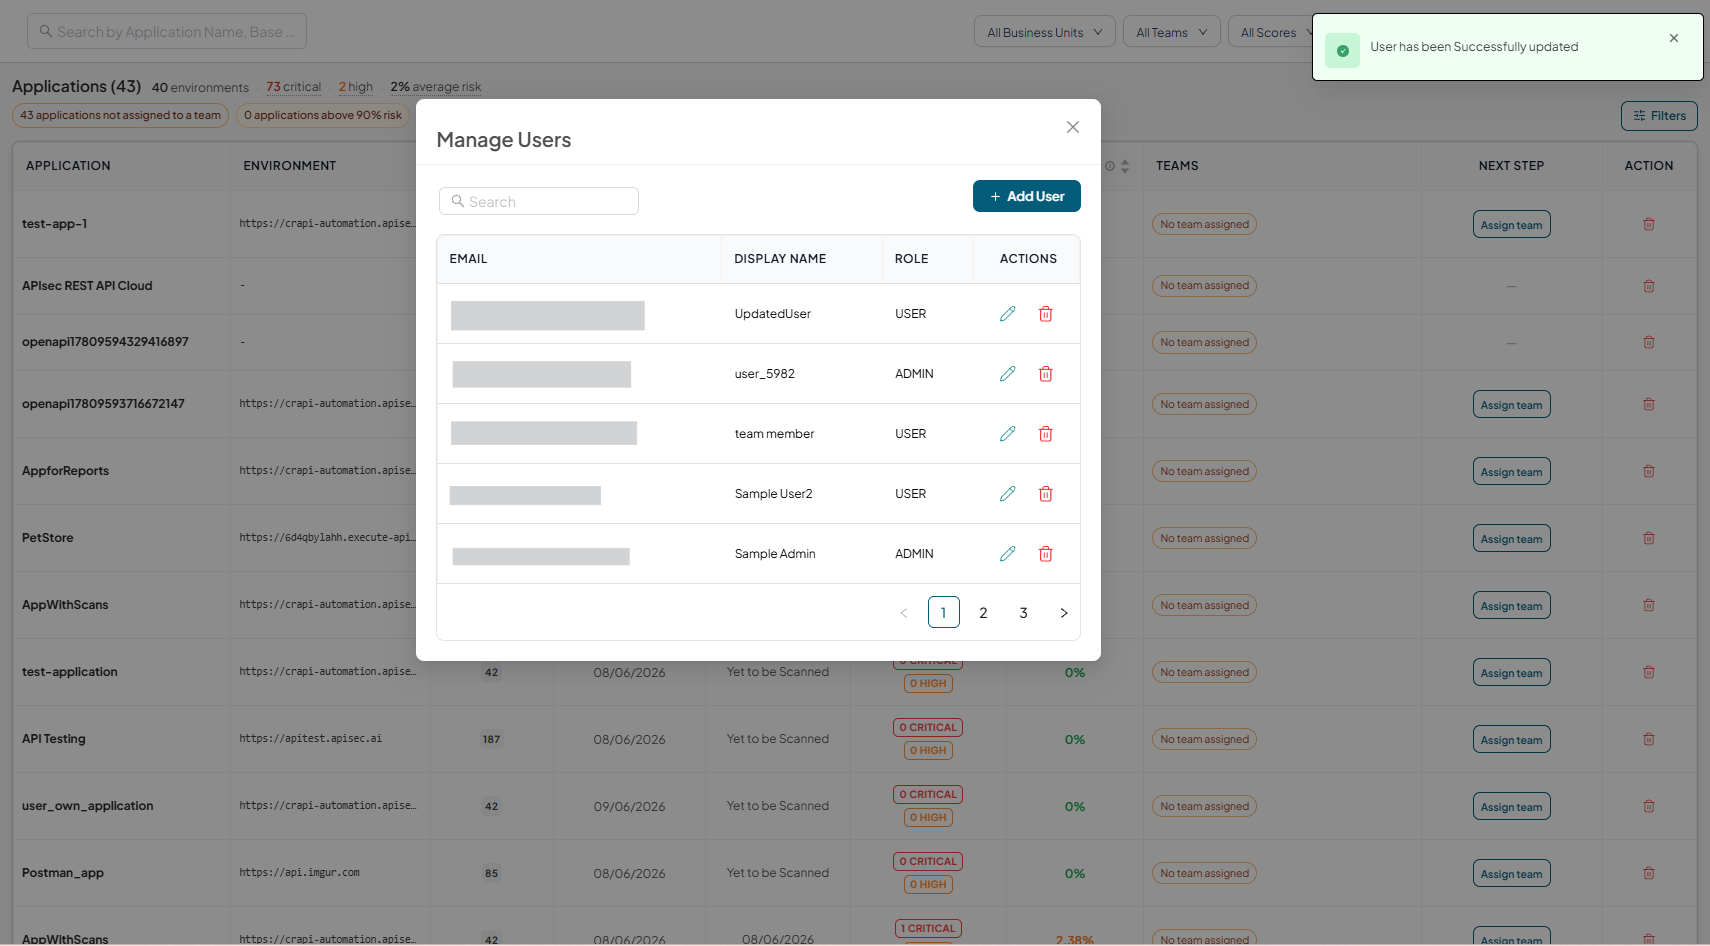
Task: Delete the Postman_app application
Action: [1648, 873]
